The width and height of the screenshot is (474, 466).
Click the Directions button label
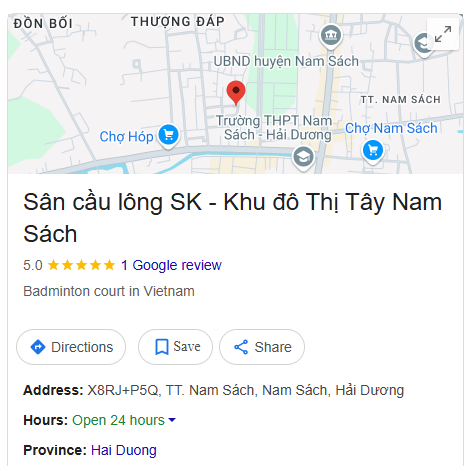tap(82, 347)
